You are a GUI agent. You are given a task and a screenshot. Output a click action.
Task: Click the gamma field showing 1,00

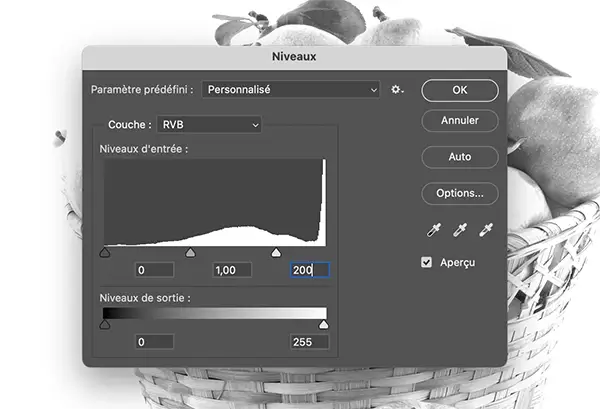pyautogui.click(x=232, y=270)
